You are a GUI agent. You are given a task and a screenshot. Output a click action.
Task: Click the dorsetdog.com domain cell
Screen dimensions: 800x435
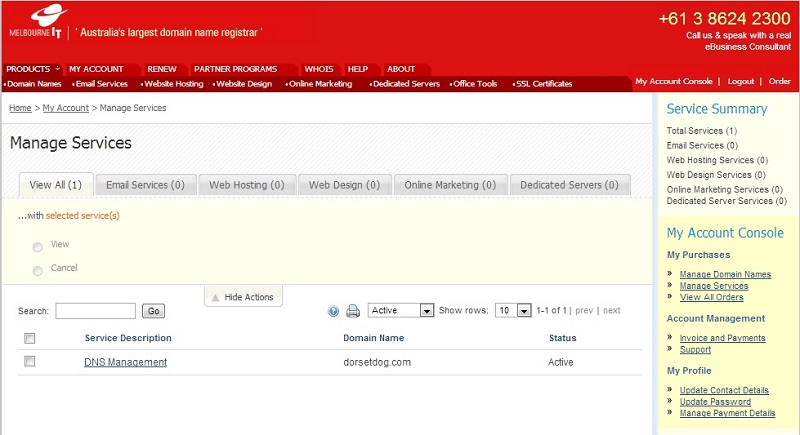[x=377, y=362]
